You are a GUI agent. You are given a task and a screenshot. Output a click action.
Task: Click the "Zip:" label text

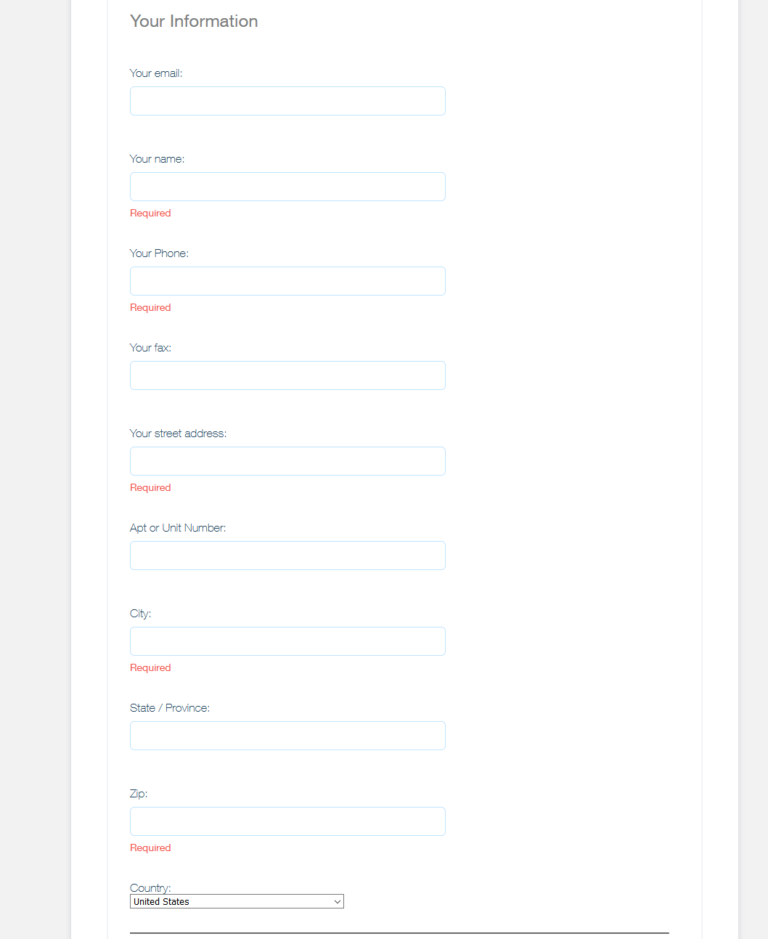[139, 793]
